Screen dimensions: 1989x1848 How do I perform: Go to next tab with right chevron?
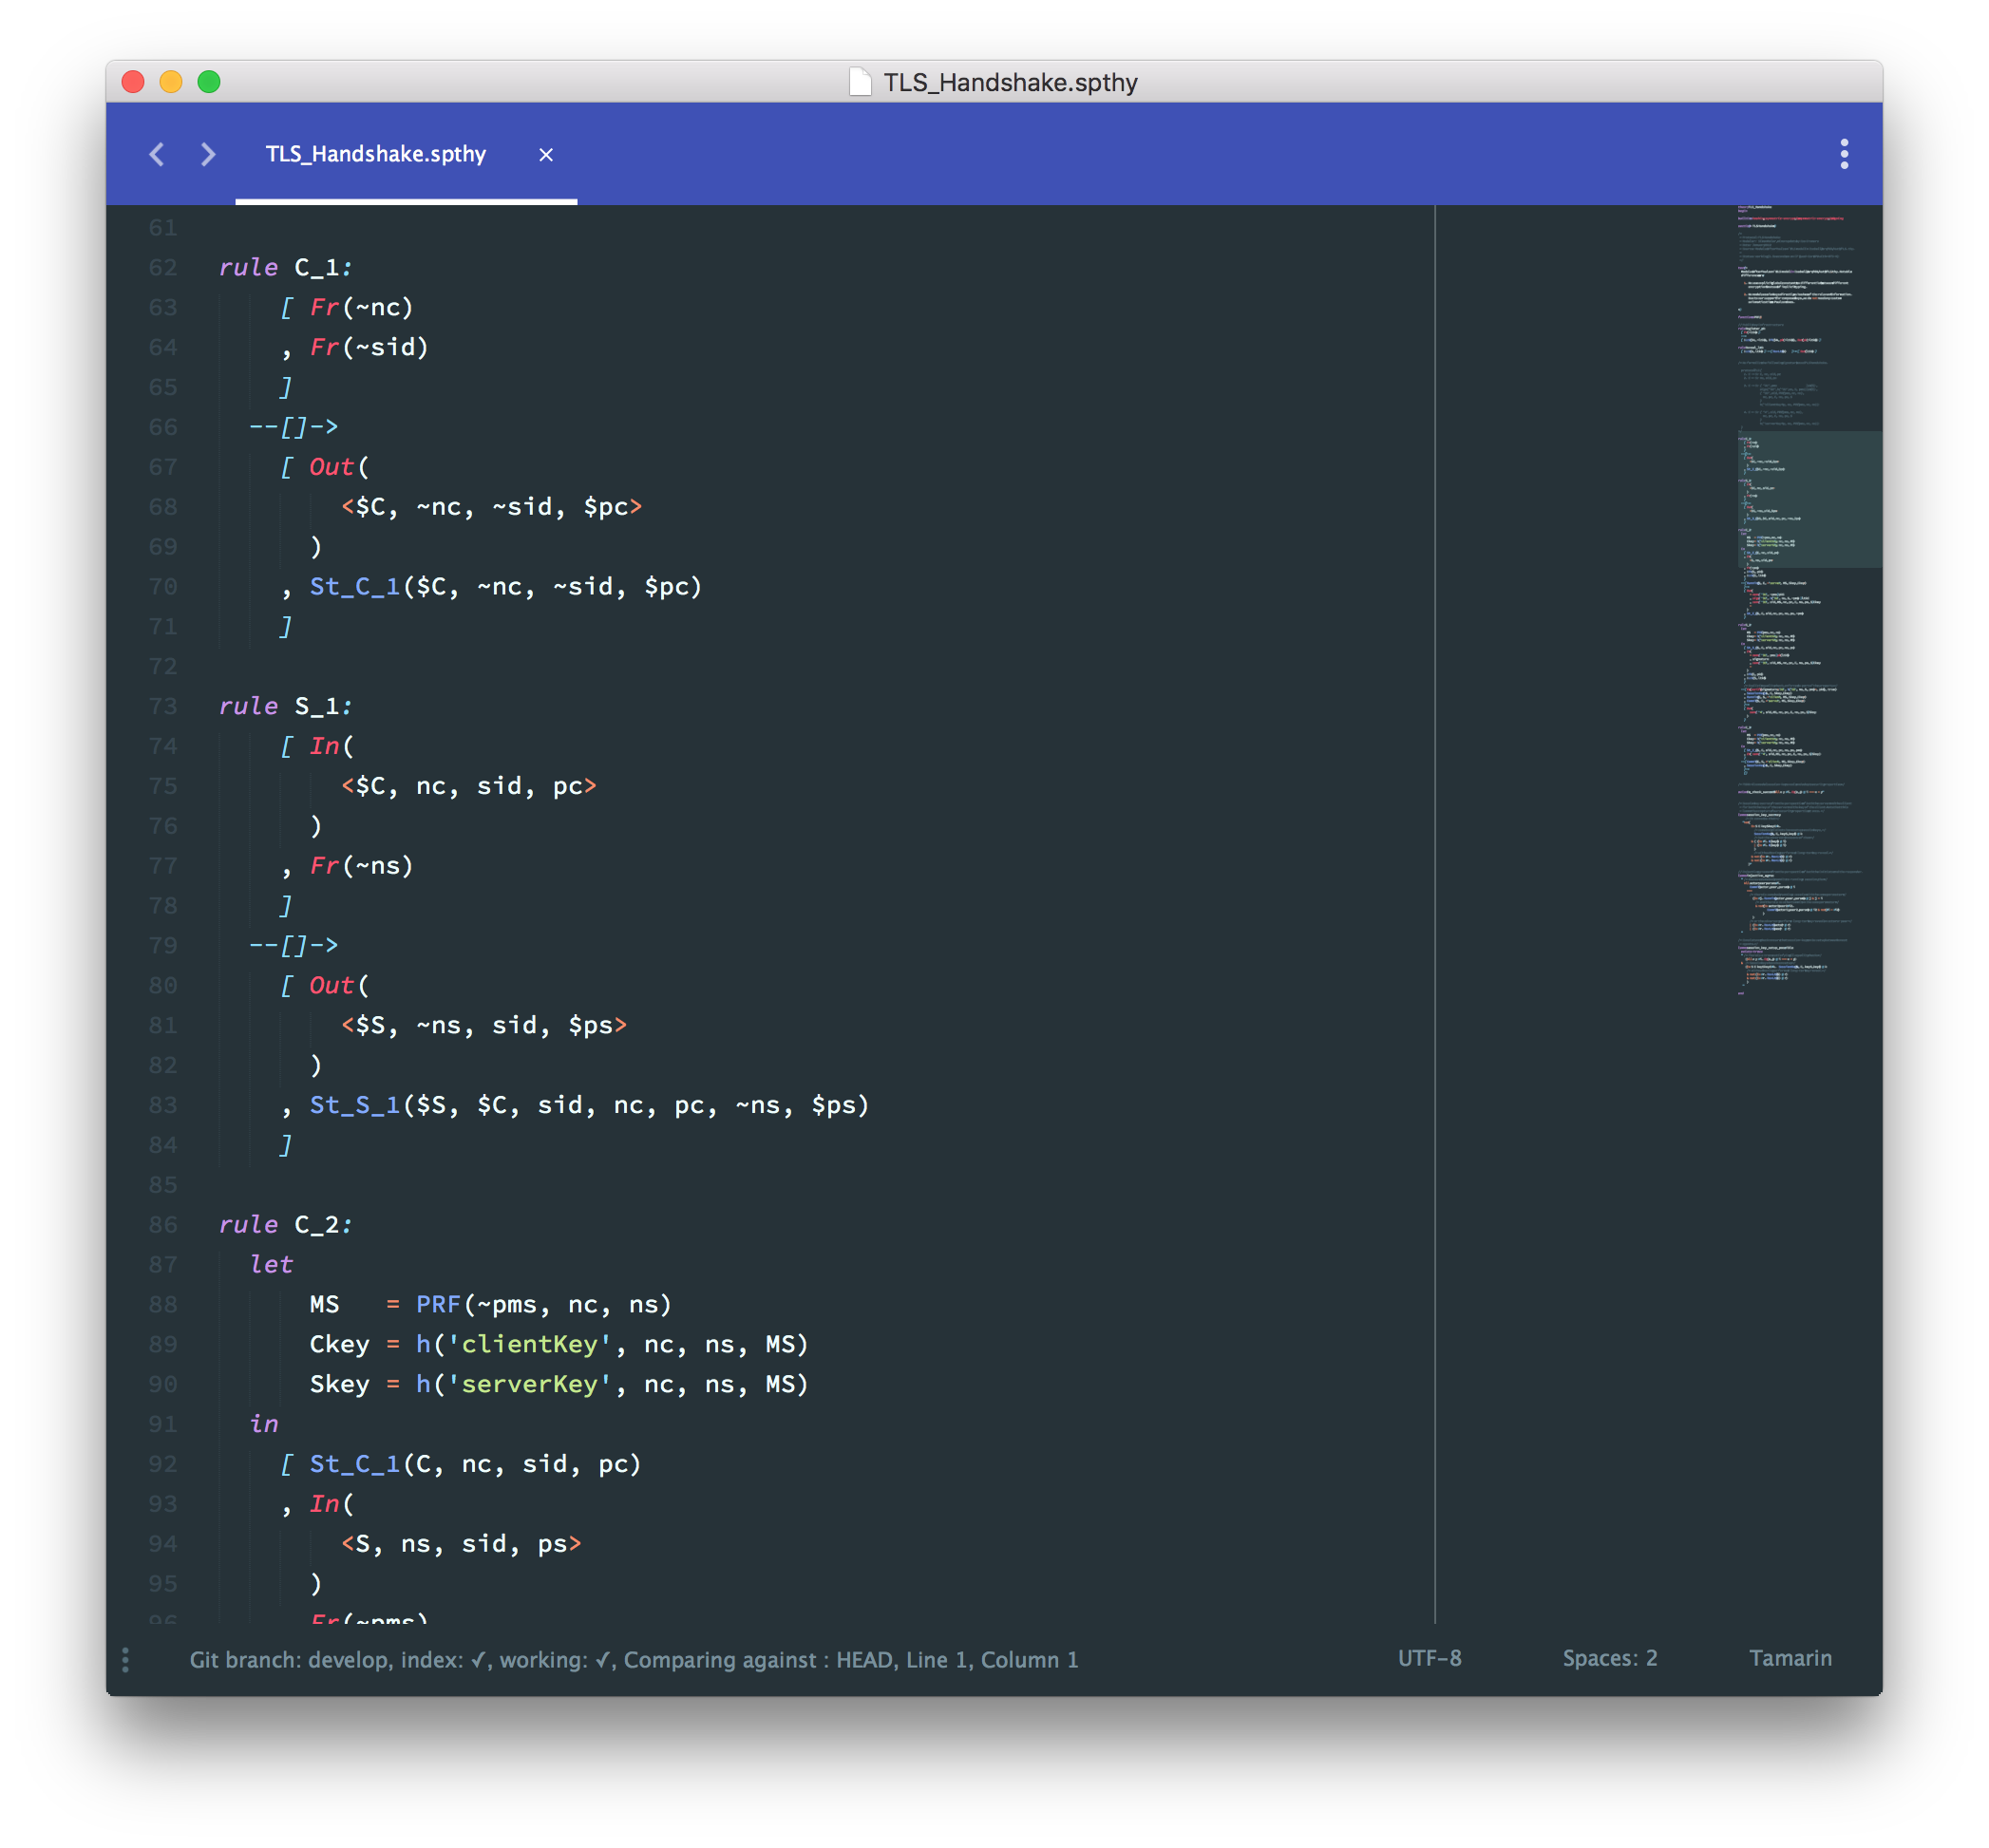(x=208, y=154)
